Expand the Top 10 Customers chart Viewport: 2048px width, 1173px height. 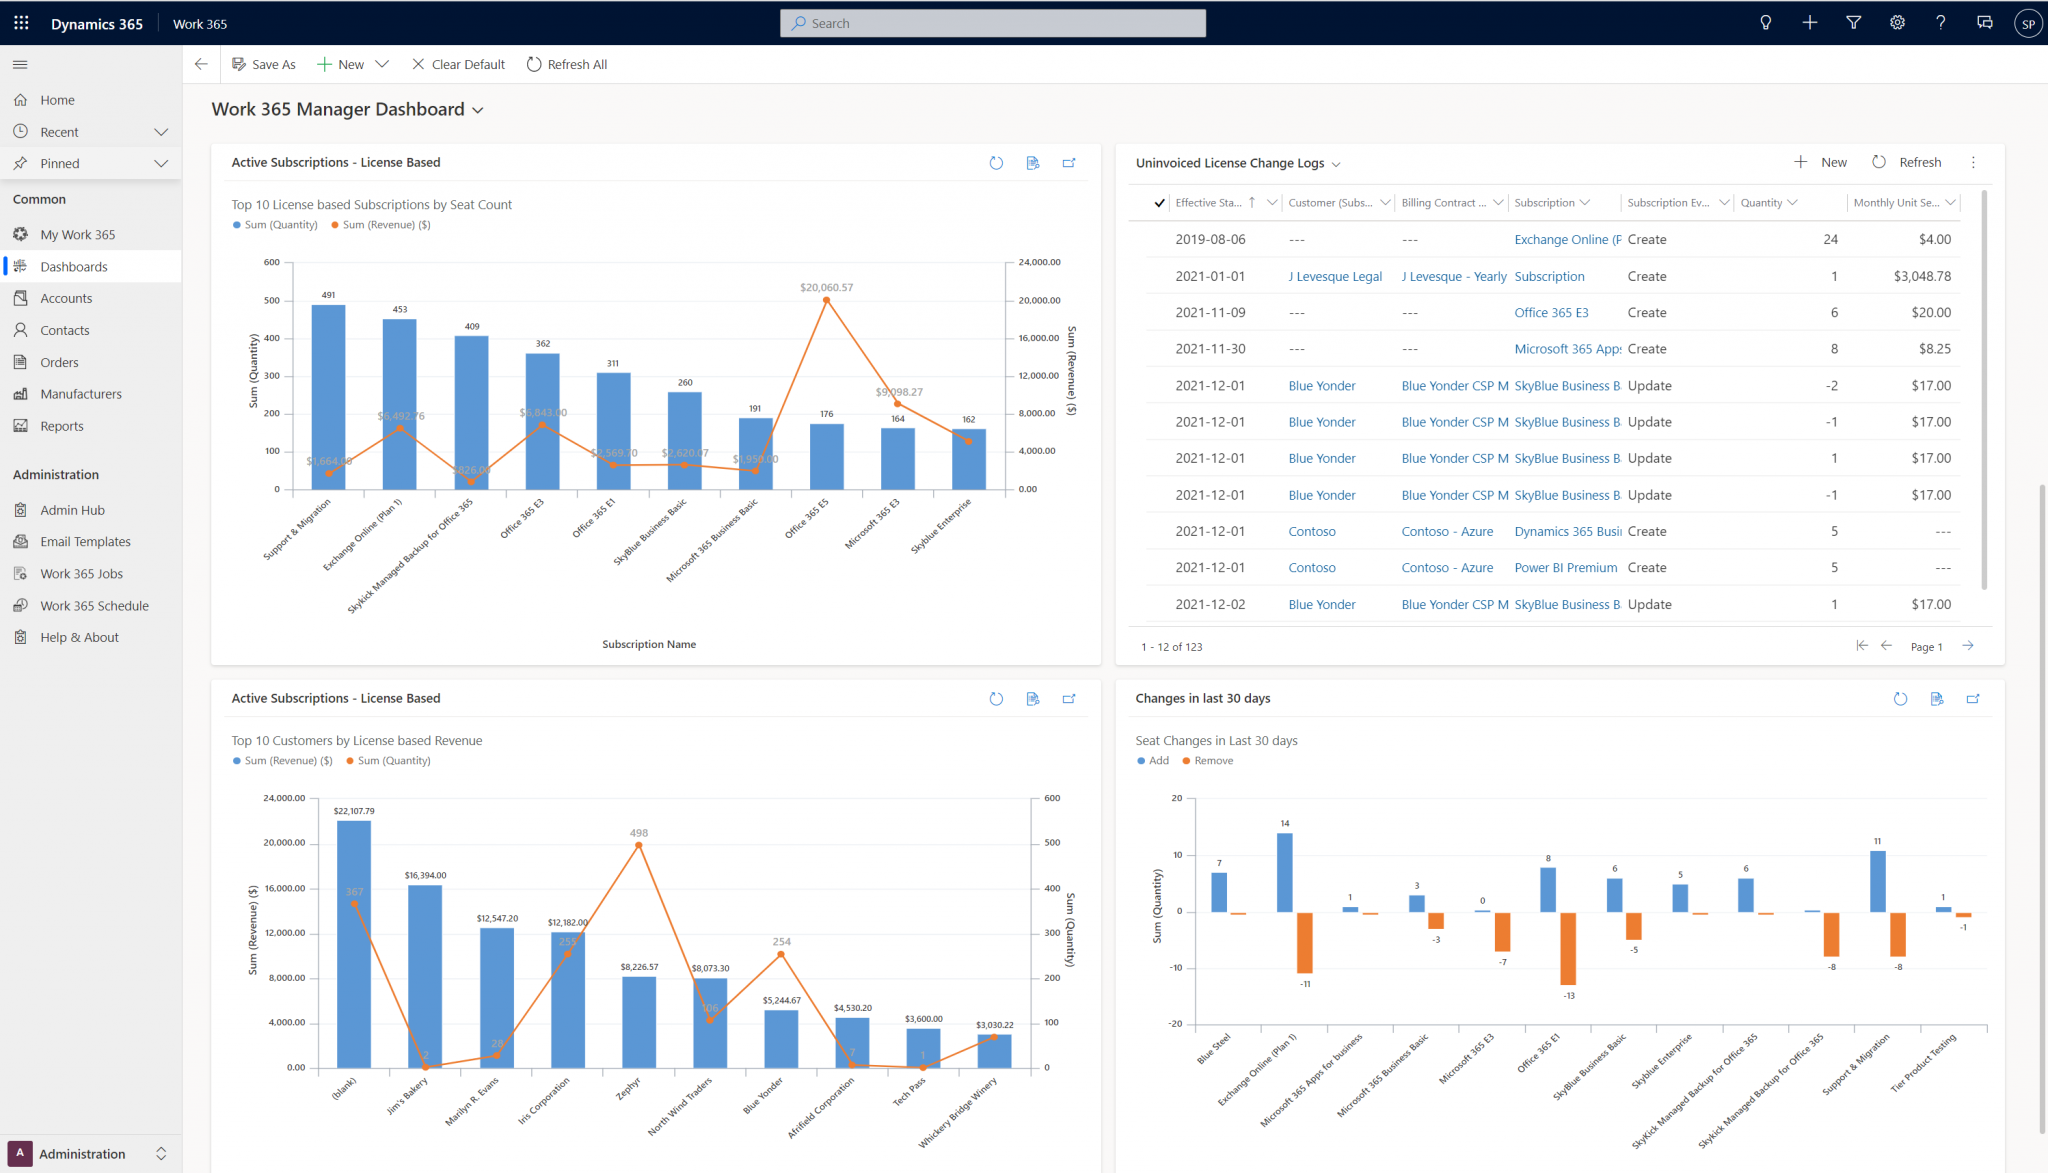[1069, 699]
